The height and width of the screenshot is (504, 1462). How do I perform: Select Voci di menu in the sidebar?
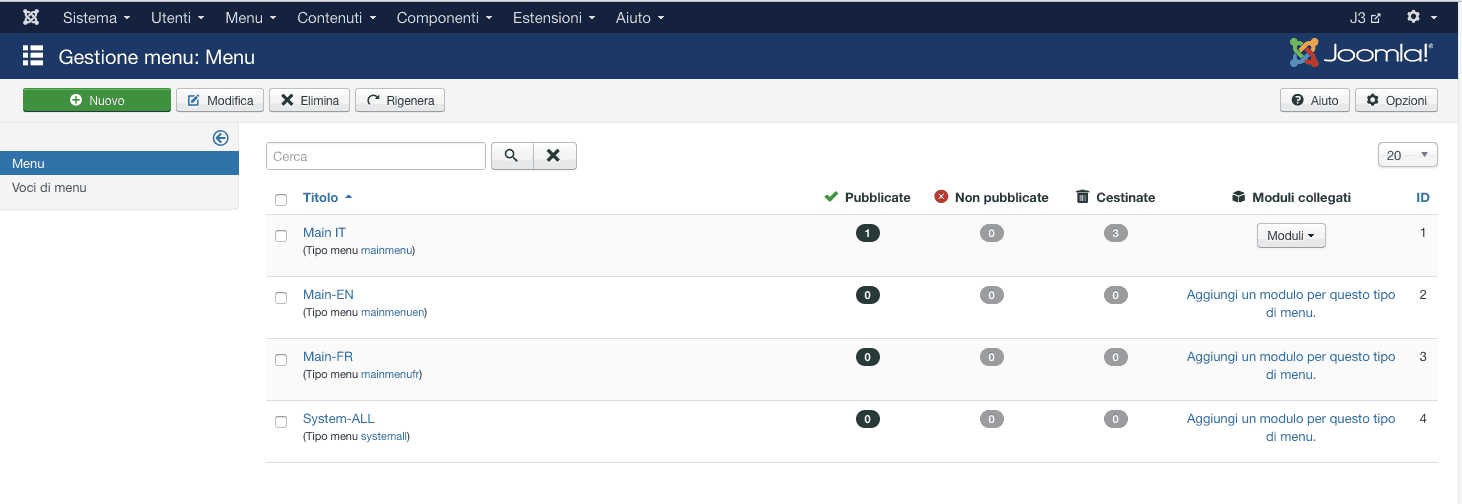(49, 187)
